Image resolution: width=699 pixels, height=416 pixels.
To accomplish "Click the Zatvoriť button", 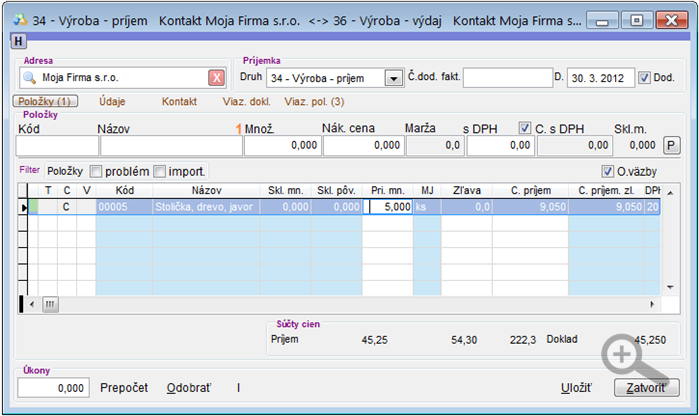I will (646, 388).
